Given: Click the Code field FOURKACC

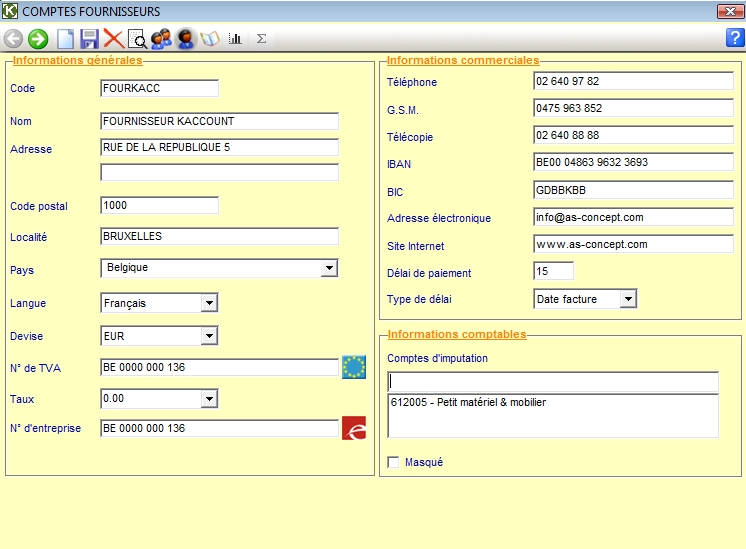Looking at the screenshot, I should point(159,88).
